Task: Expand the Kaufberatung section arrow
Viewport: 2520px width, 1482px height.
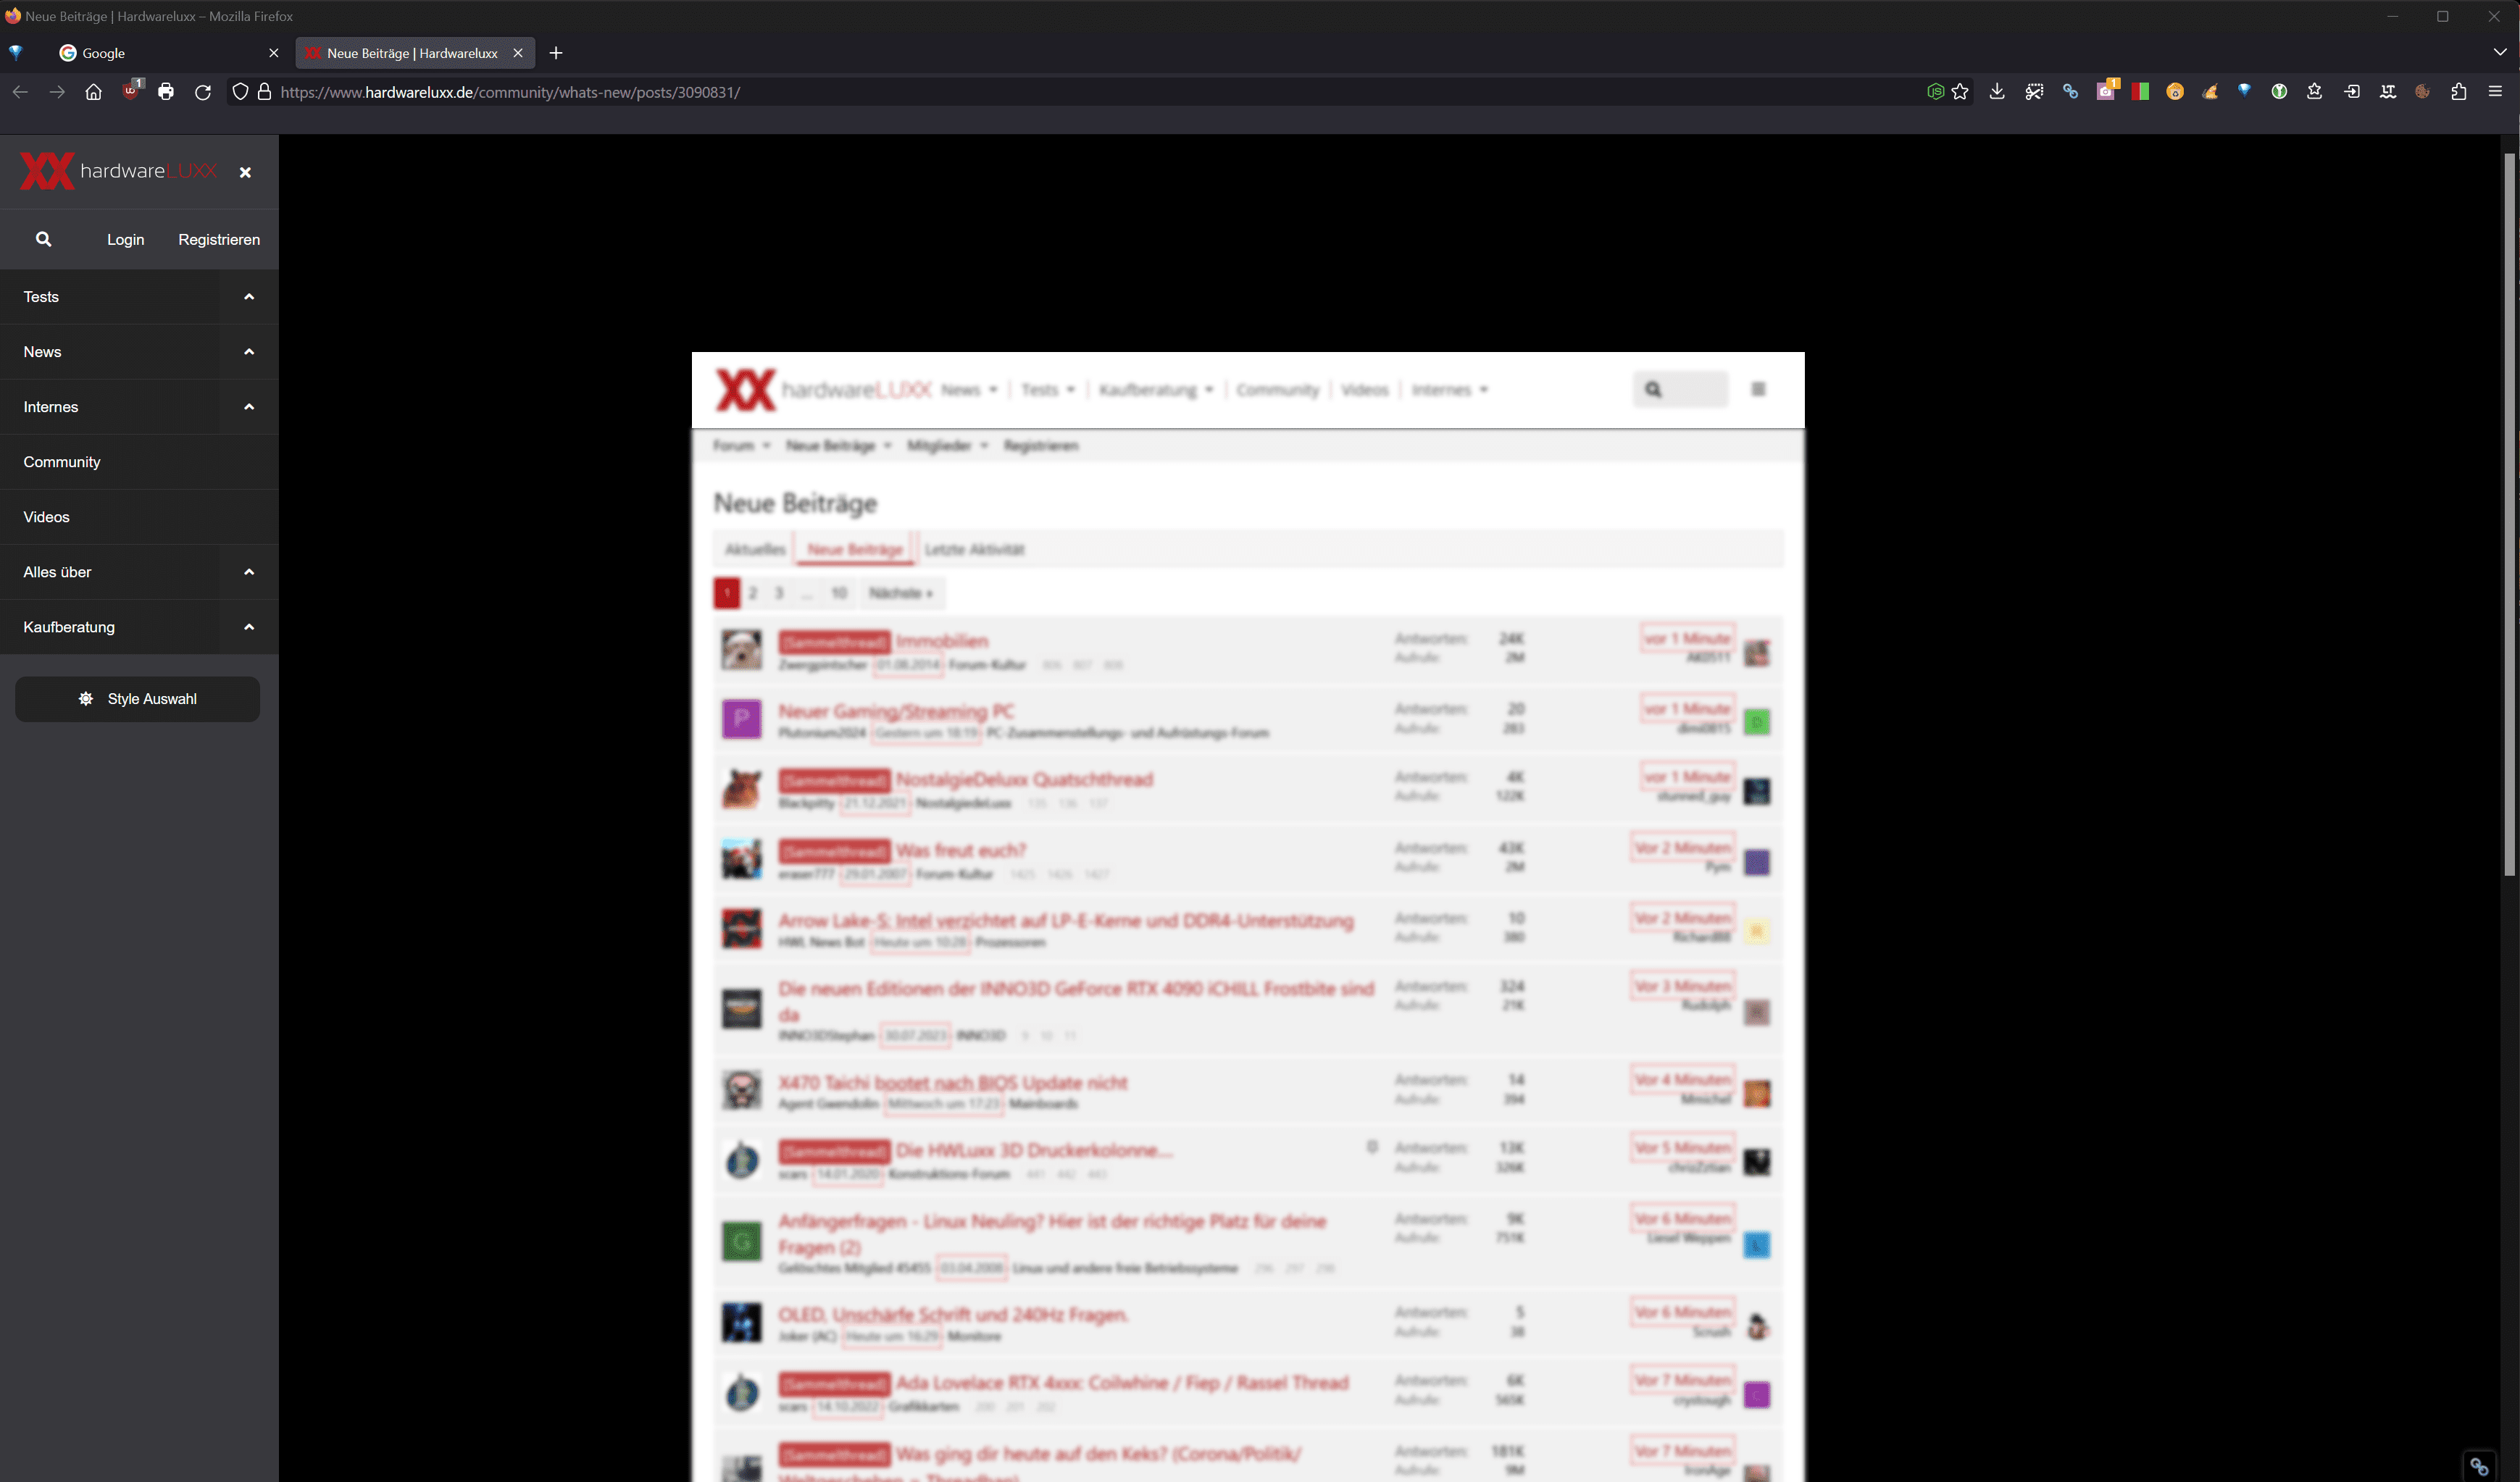Action: pyautogui.click(x=249, y=627)
